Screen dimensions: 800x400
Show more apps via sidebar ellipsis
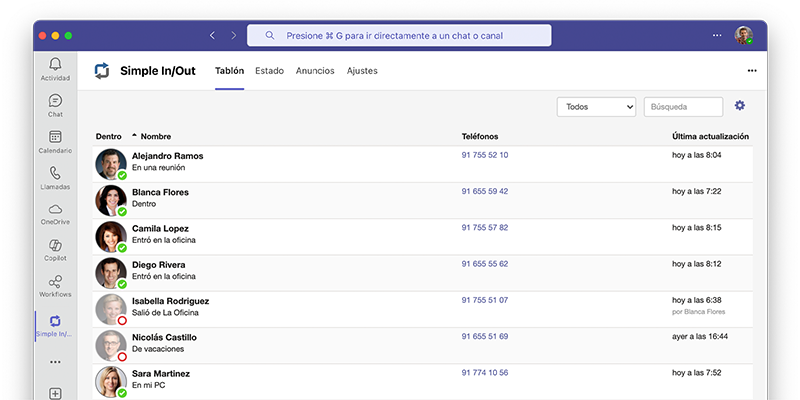coord(55,362)
